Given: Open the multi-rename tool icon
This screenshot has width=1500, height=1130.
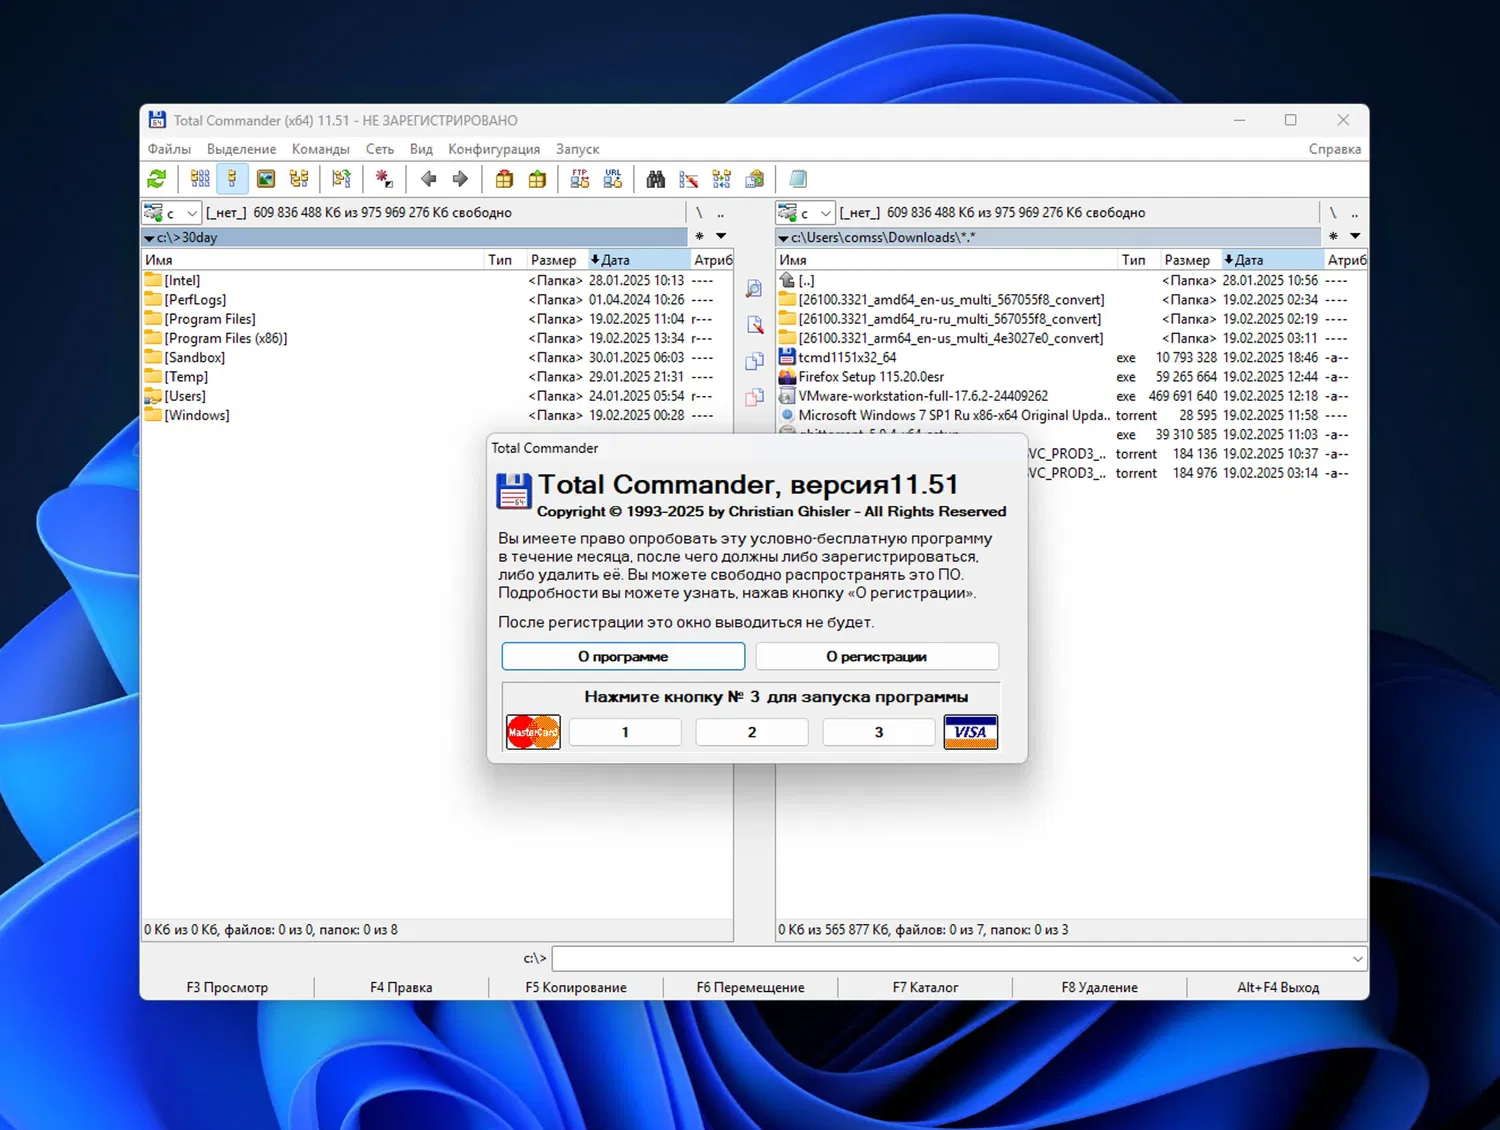Looking at the screenshot, I should (x=689, y=179).
